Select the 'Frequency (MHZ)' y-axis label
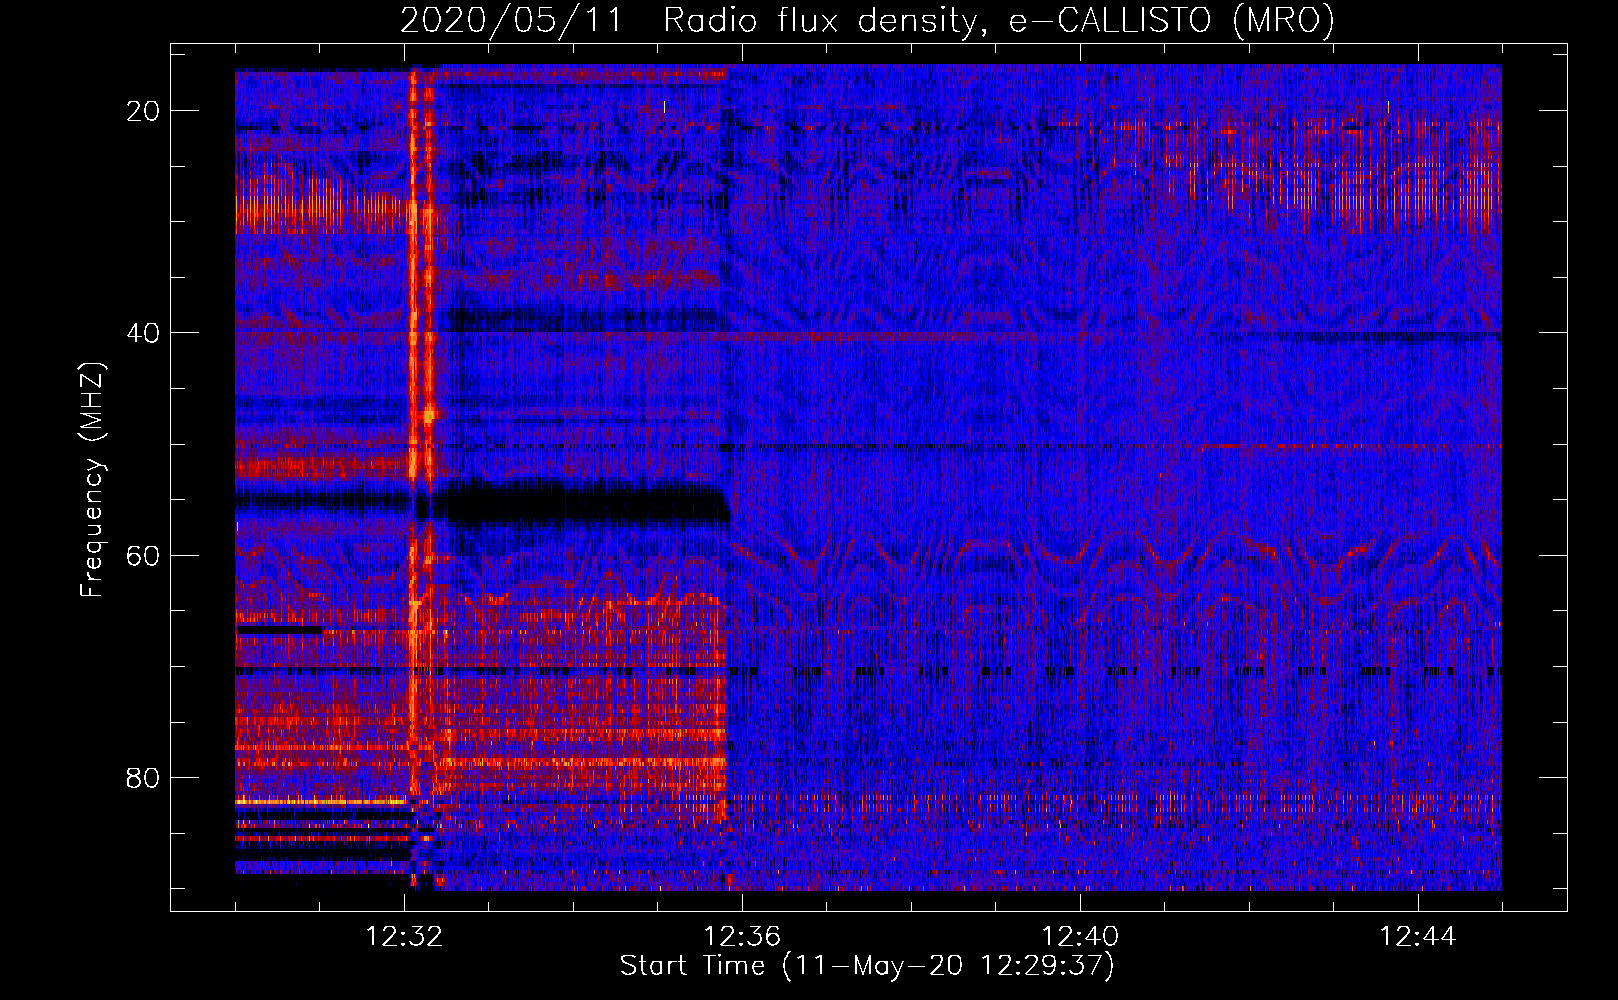The height and width of the screenshot is (1000, 1618). 92,480
